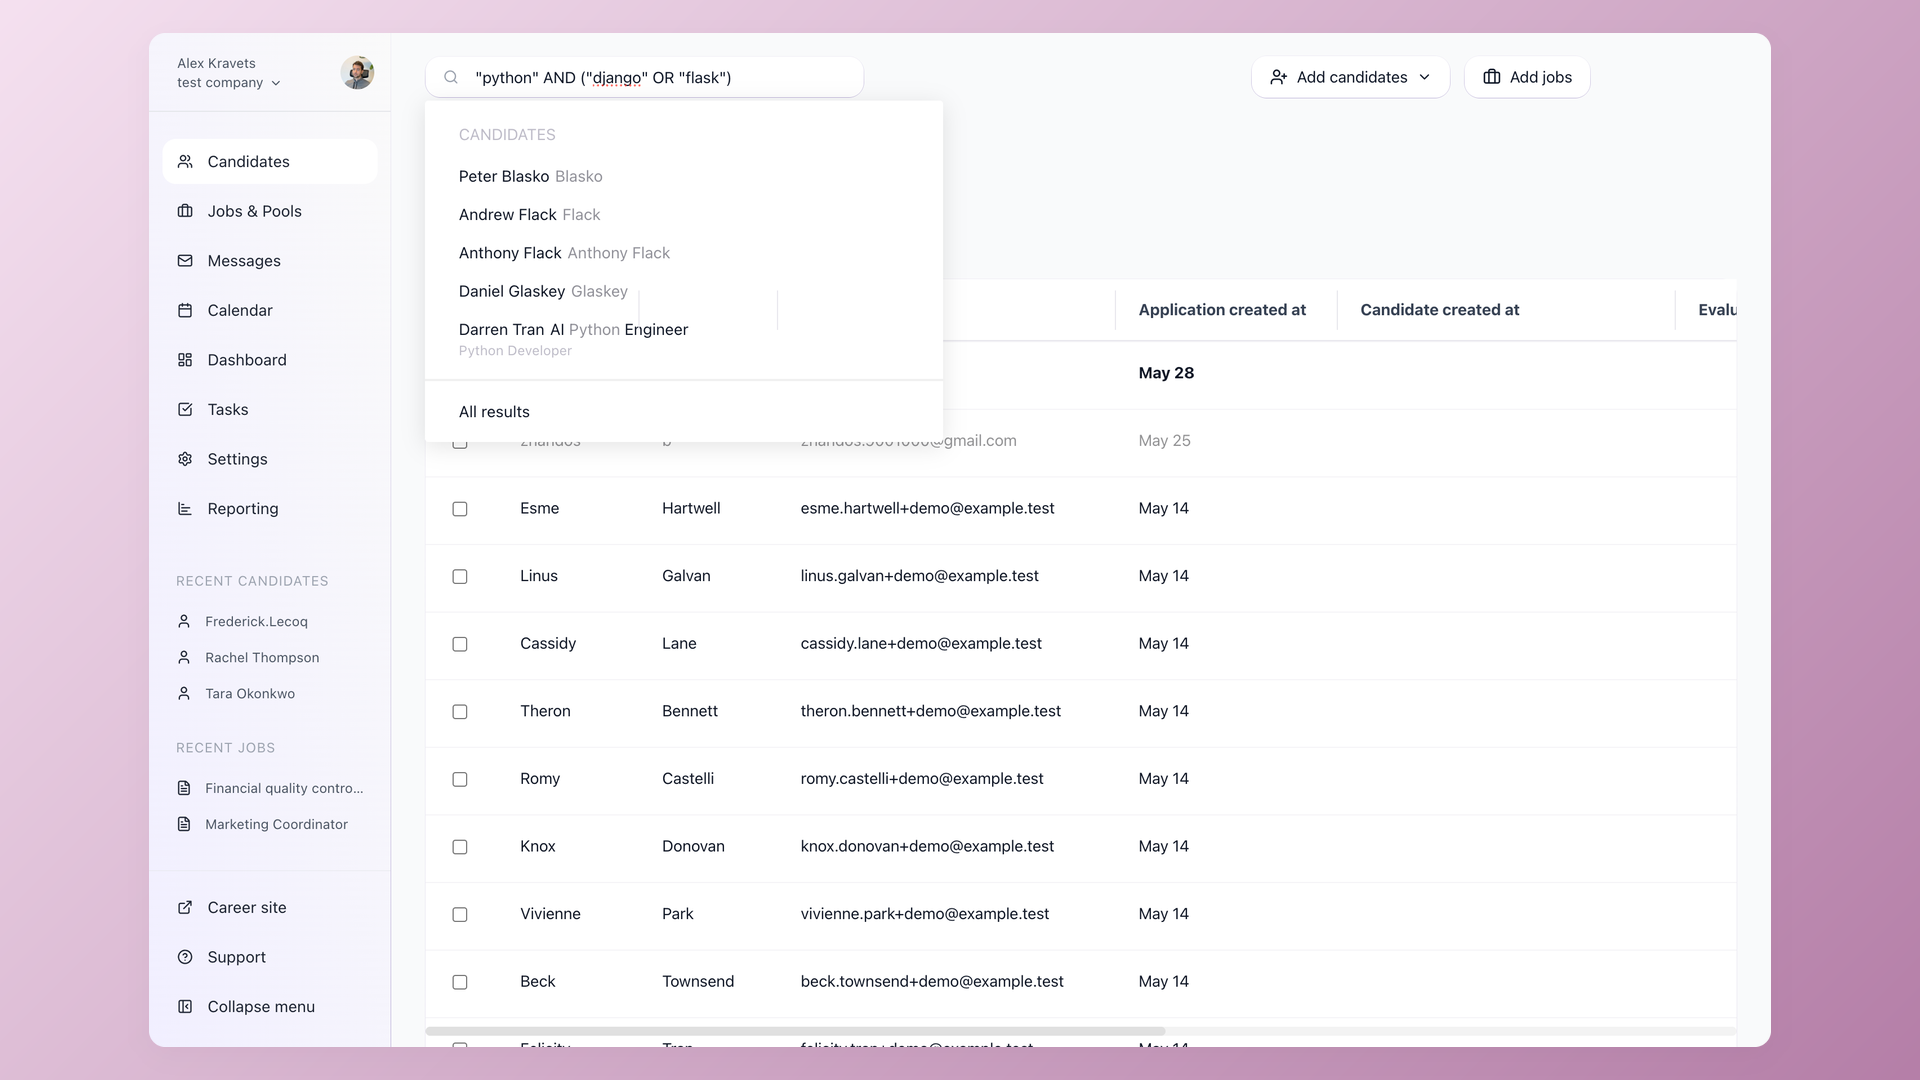Click the document icon beside Marketing Coordinator
Viewport: 1920px width, 1080px height.
pyautogui.click(x=184, y=824)
